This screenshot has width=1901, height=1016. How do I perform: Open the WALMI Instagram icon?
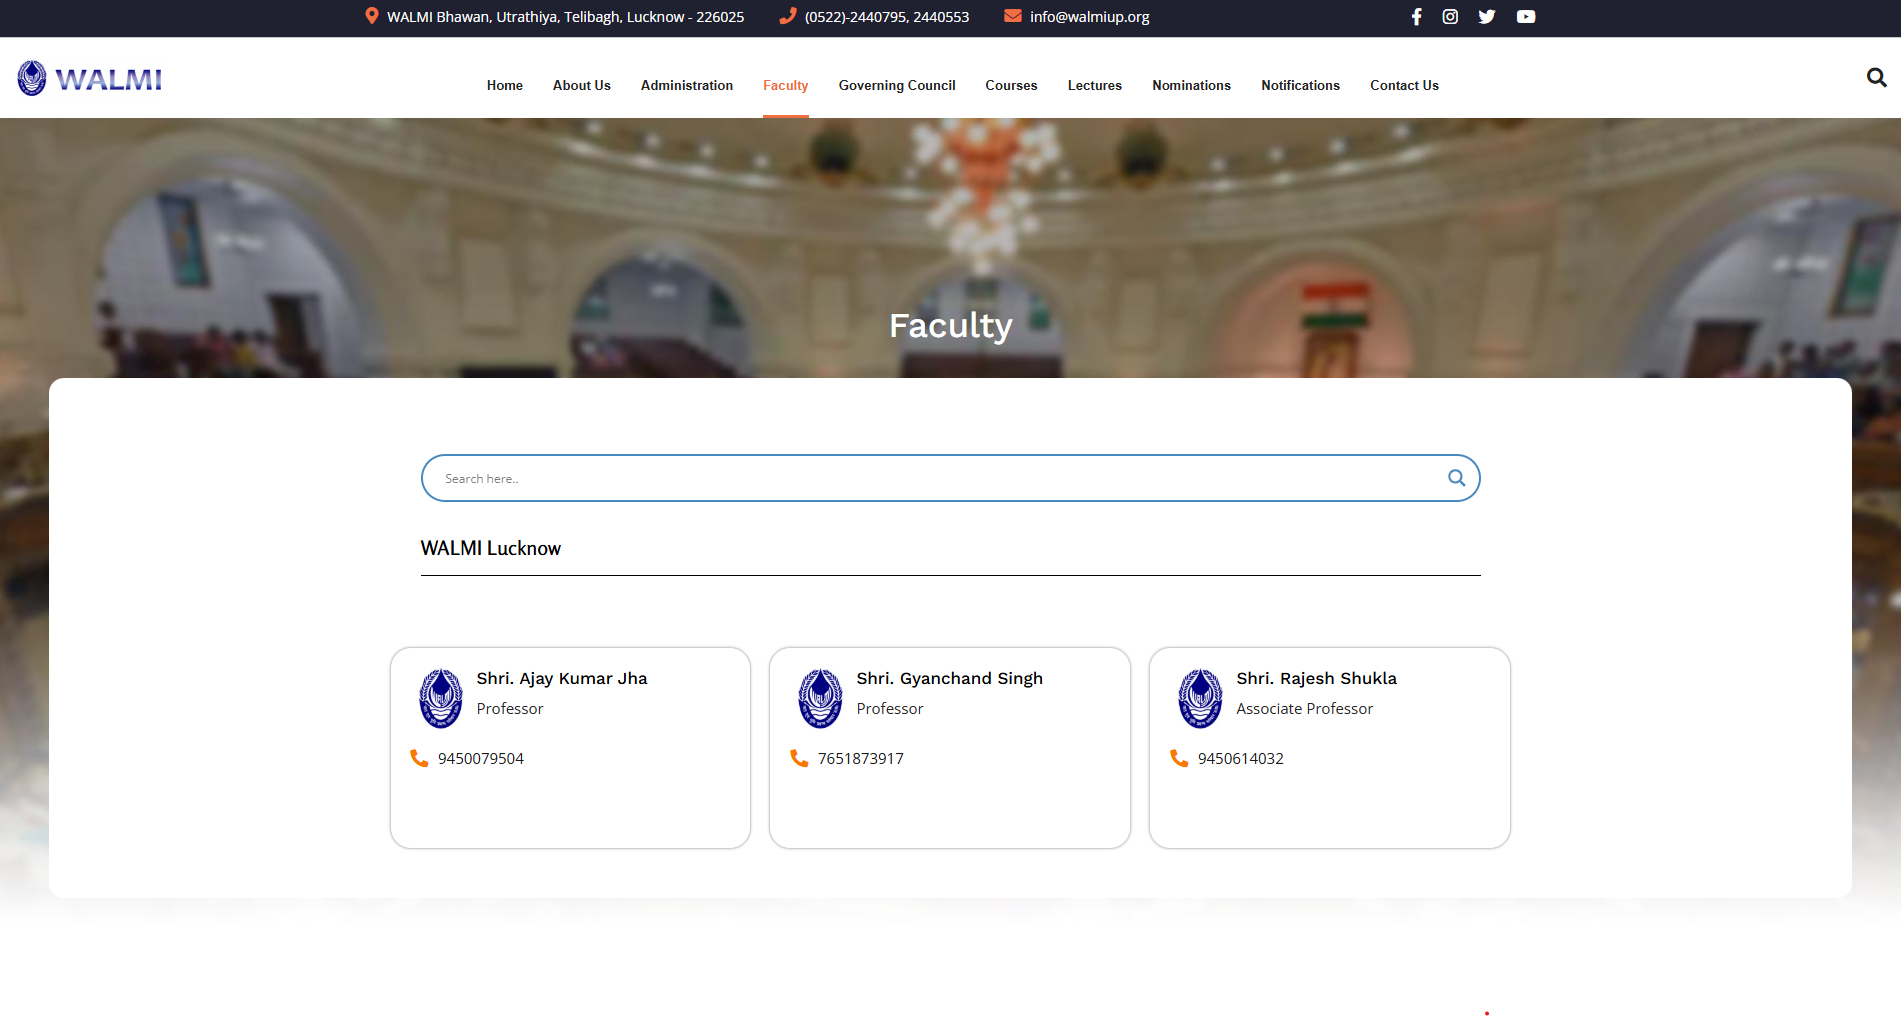[x=1450, y=17]
